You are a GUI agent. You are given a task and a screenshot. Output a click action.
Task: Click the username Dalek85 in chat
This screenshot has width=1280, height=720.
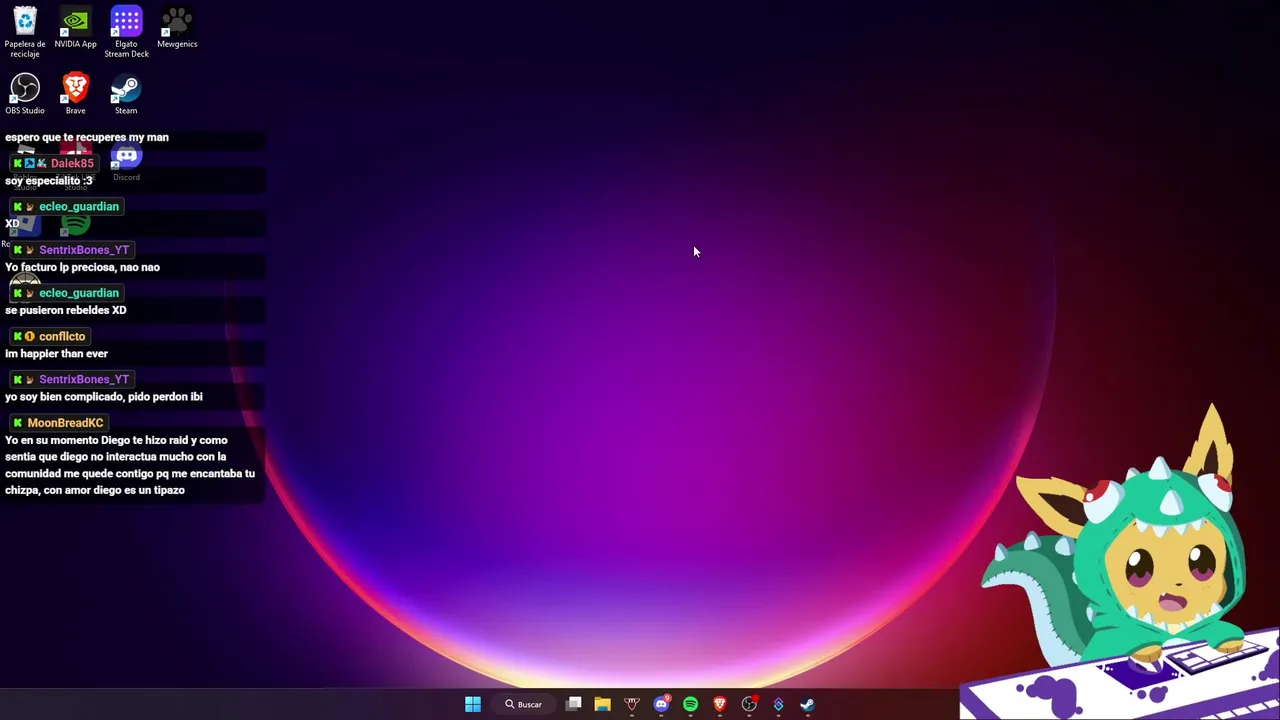[x=72, y=163]
